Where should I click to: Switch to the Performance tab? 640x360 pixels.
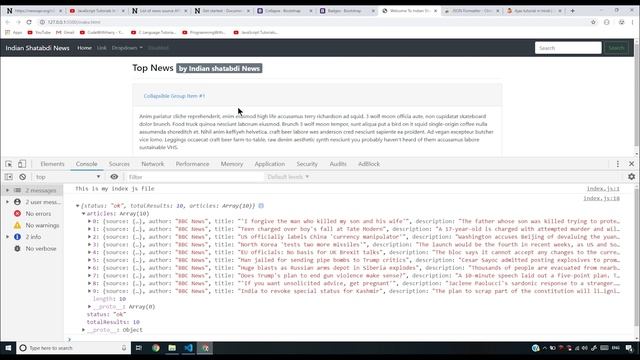point(192,164)
